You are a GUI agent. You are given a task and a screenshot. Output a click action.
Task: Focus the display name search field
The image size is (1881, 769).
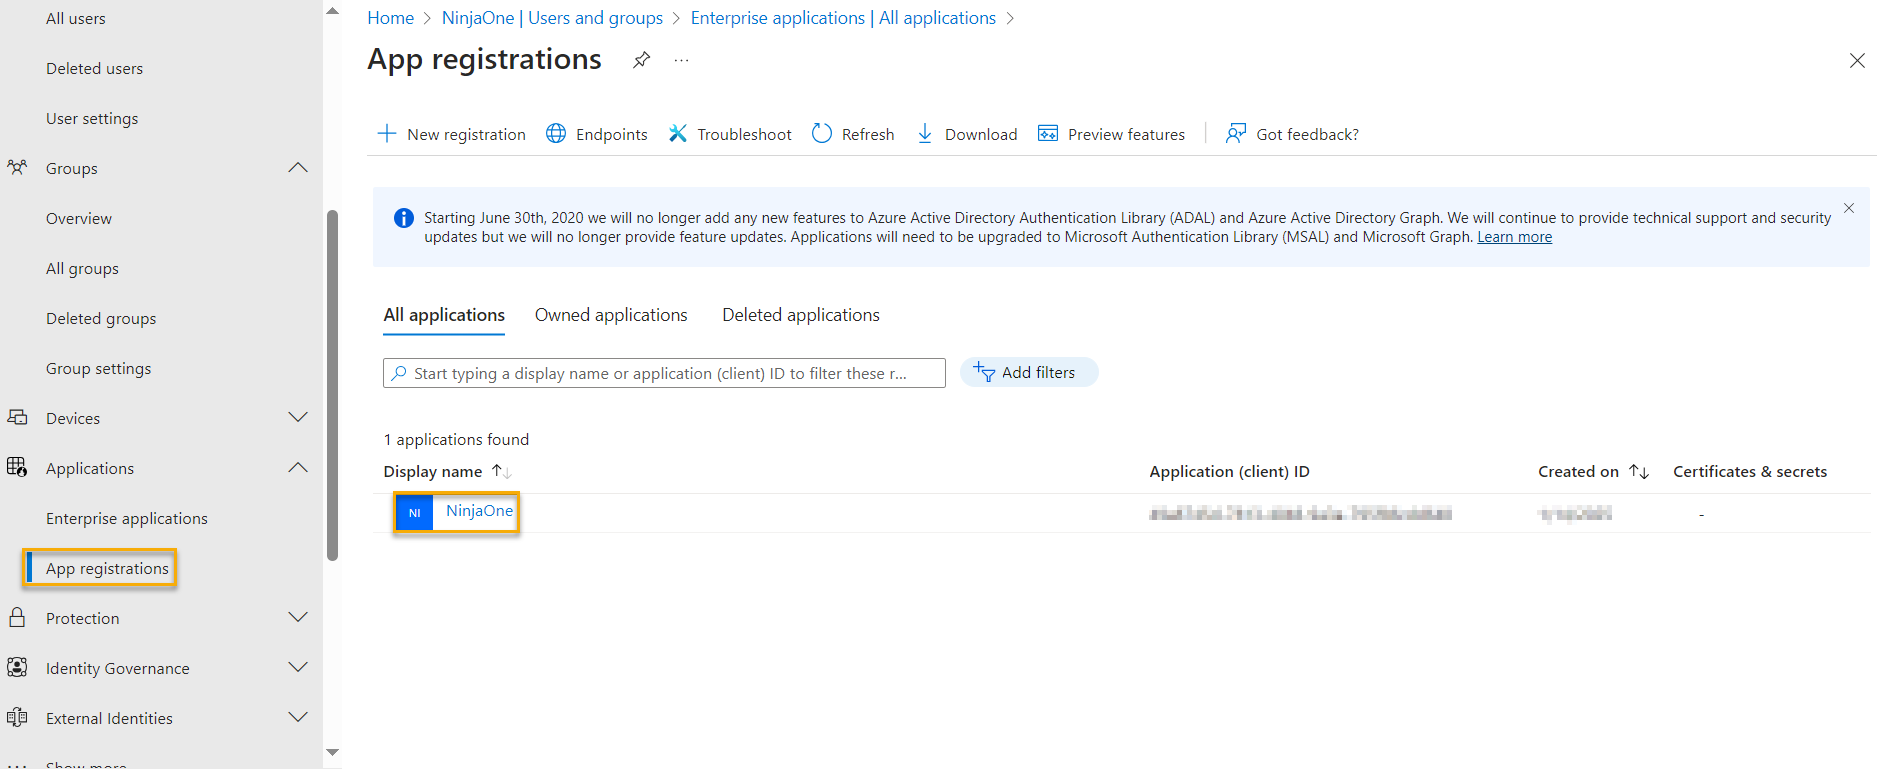[664, 373]
